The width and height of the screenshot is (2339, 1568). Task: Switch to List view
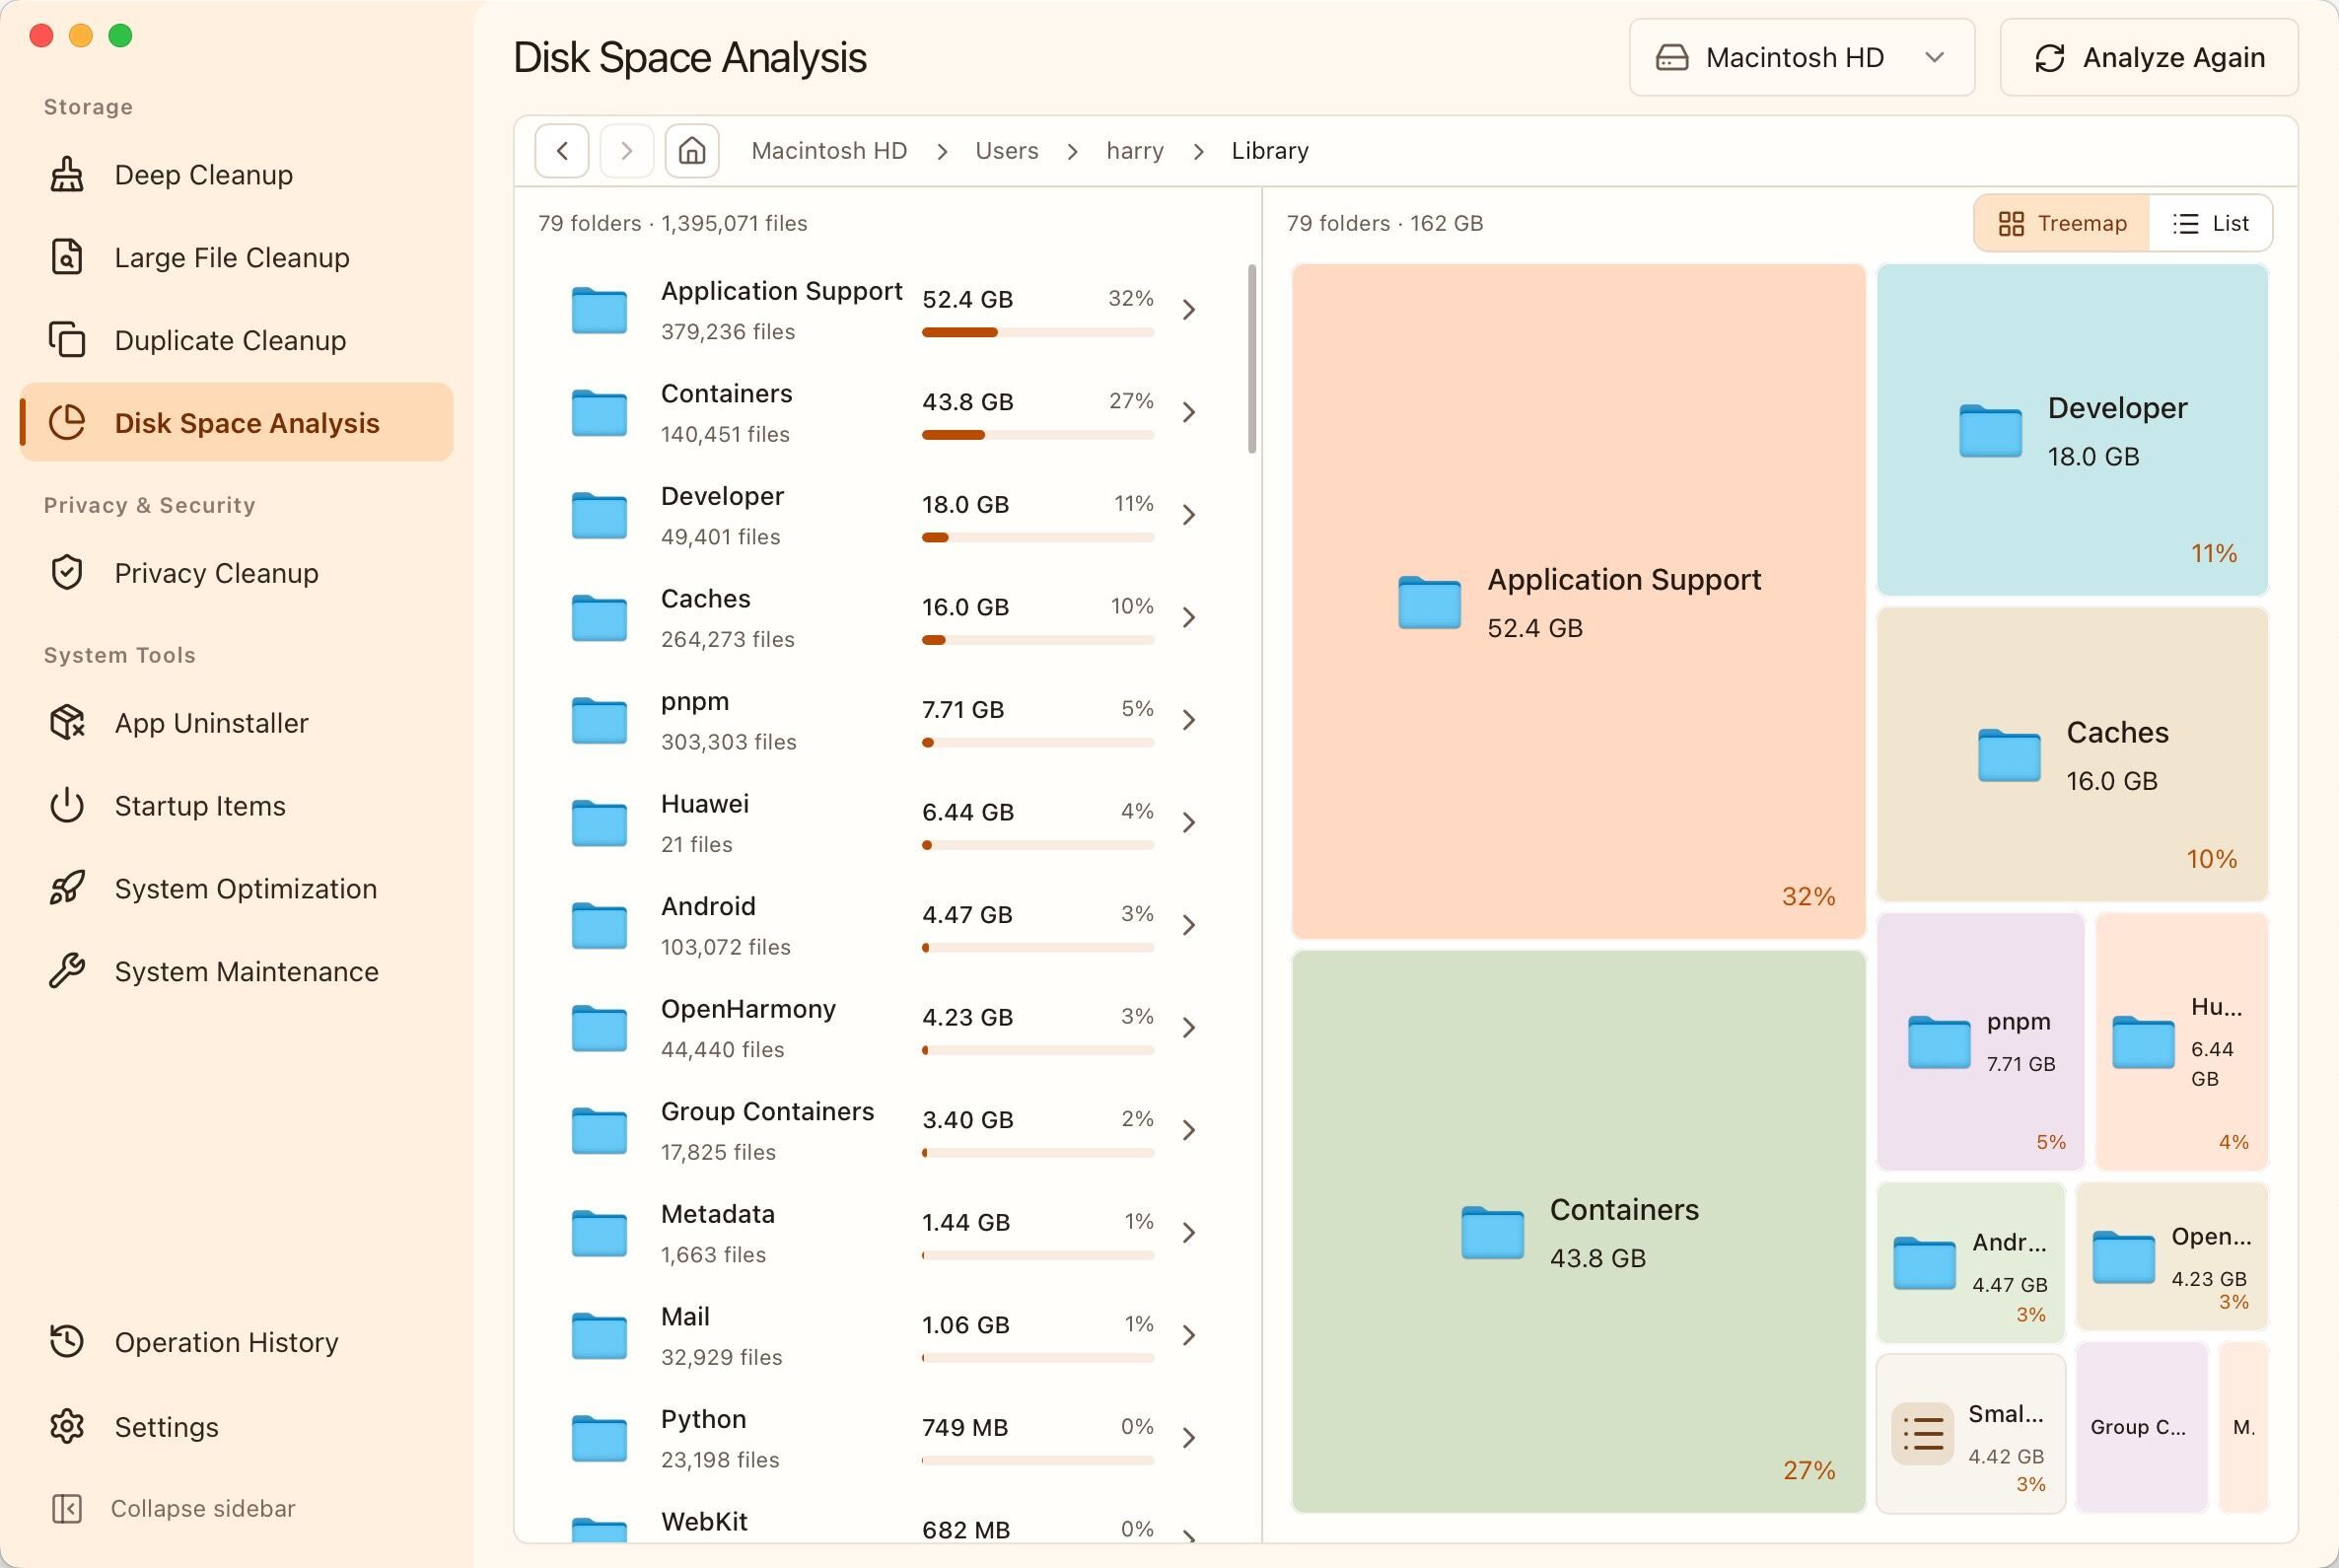click(x=2210, y=223)
